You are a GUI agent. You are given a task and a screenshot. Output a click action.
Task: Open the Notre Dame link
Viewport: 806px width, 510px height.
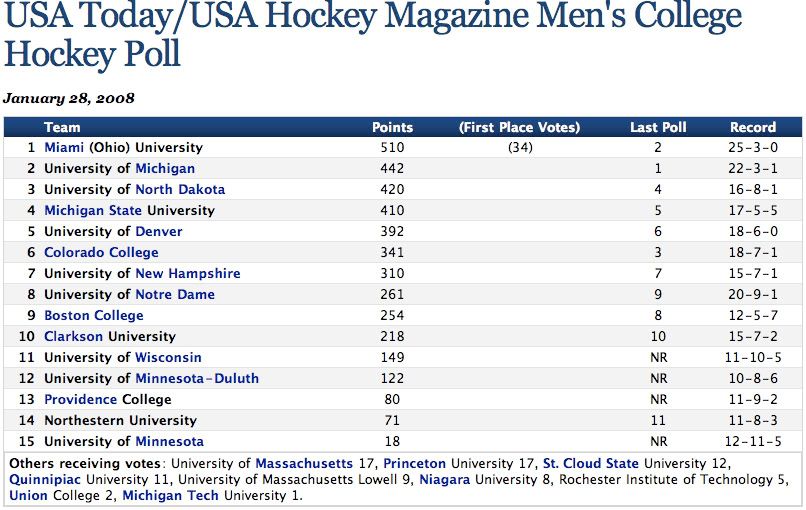[175, 295]
